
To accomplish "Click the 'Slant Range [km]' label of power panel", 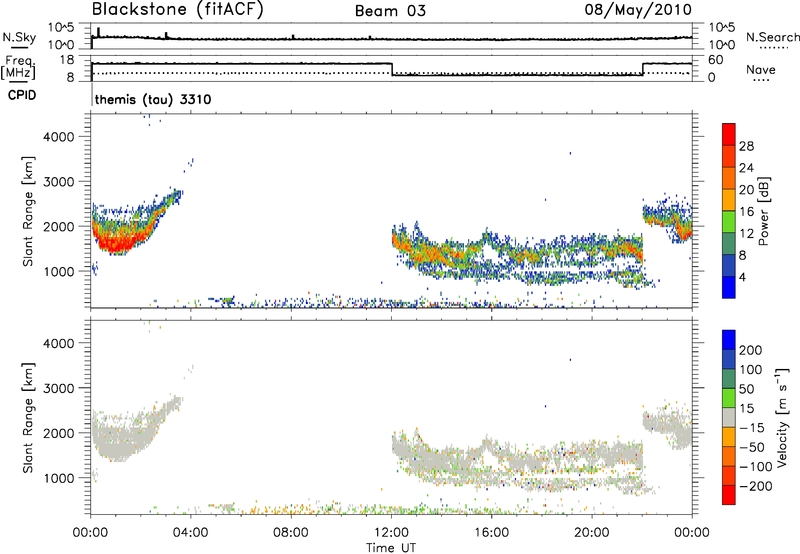I will [x=28, y=211].
